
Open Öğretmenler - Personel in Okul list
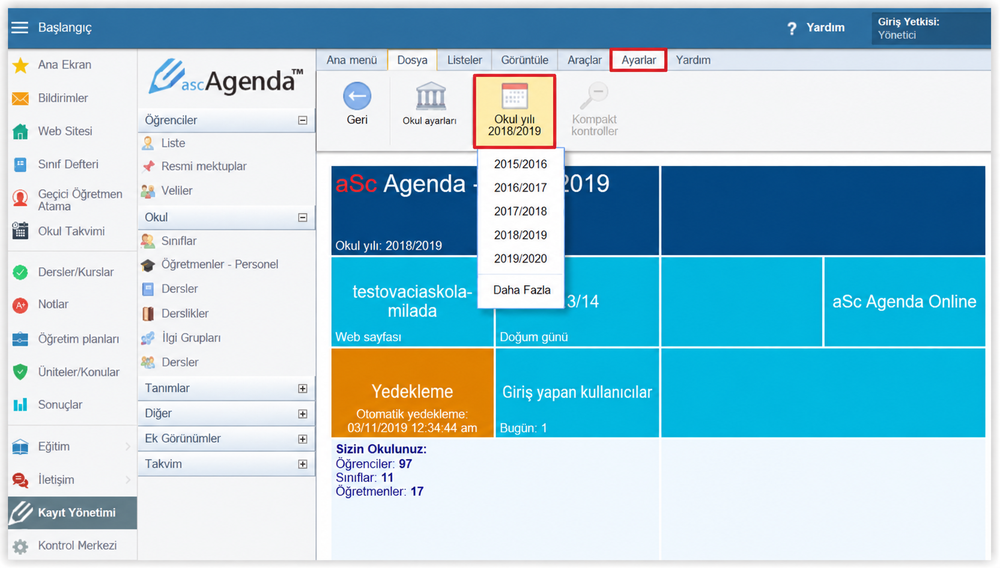click(x=219, y=265)
